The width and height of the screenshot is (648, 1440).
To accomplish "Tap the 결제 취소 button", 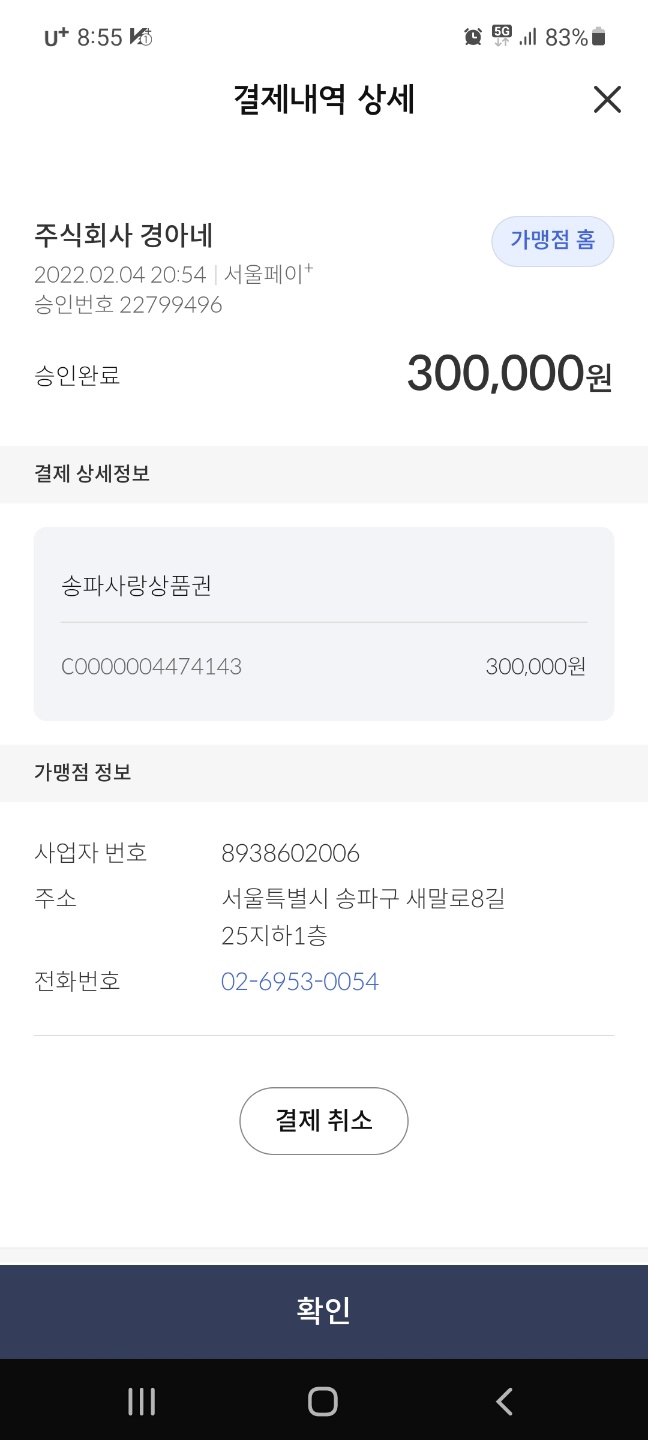I will pos(324,1121).
